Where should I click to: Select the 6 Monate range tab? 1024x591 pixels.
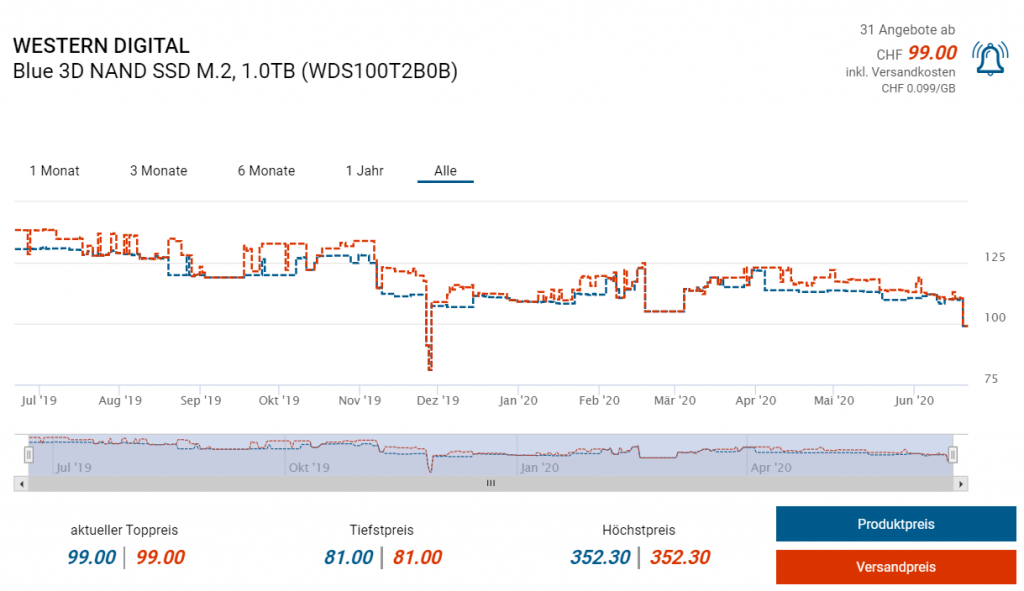point(266,170)
